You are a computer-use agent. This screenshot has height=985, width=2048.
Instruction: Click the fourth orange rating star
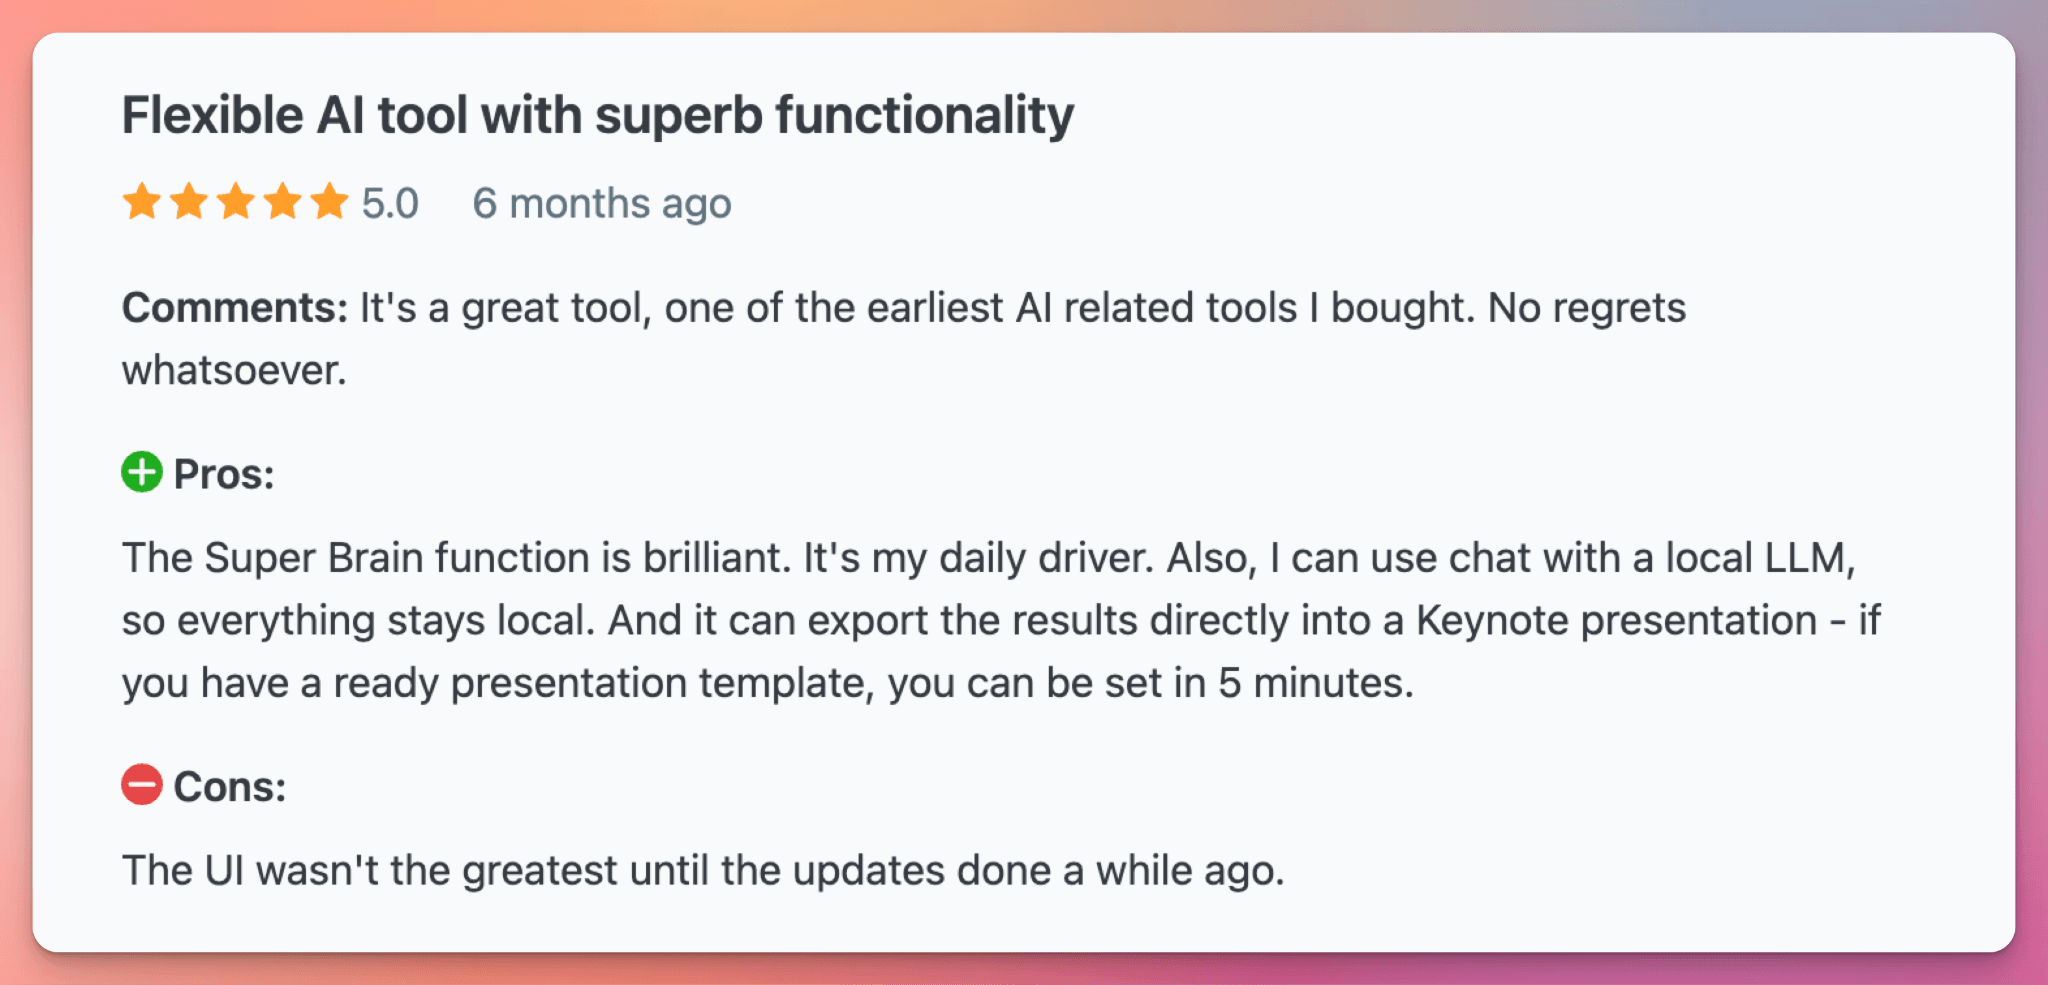click(282, 202)
